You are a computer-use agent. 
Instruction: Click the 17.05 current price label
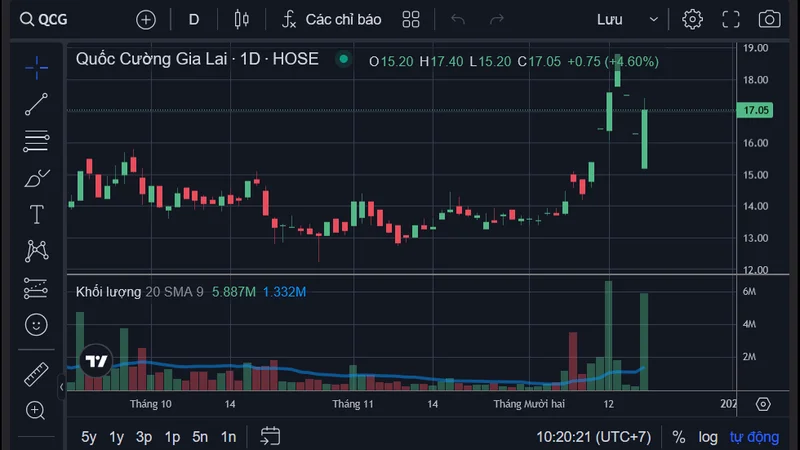(x=755, y=110)
